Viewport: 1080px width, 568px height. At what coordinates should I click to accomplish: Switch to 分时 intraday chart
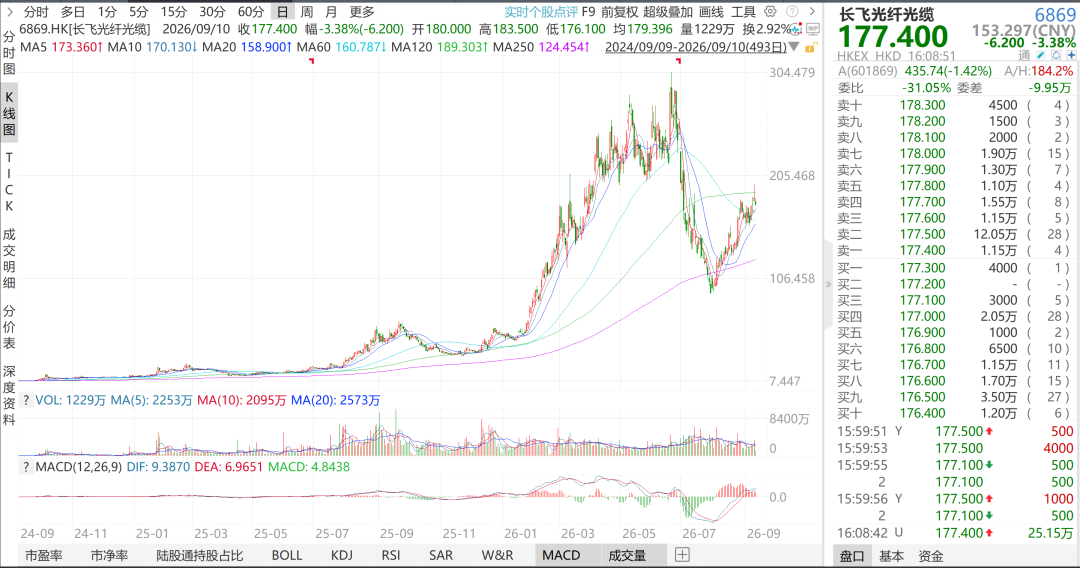pyautogui.click(x=36, y=12)
